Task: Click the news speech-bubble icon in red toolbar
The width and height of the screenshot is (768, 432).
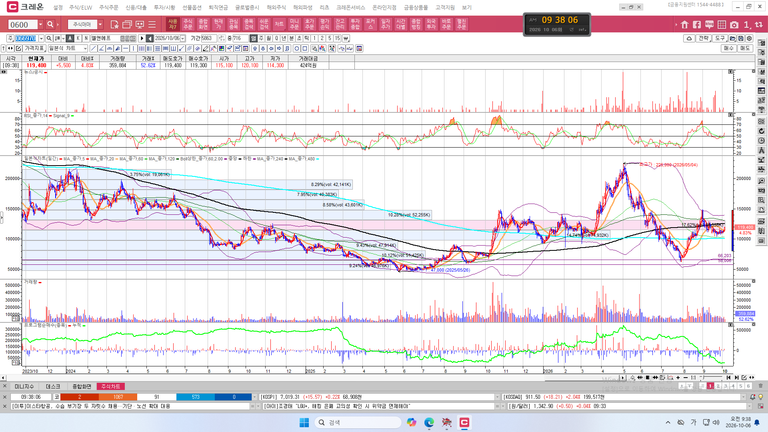Action: point(709,24)
